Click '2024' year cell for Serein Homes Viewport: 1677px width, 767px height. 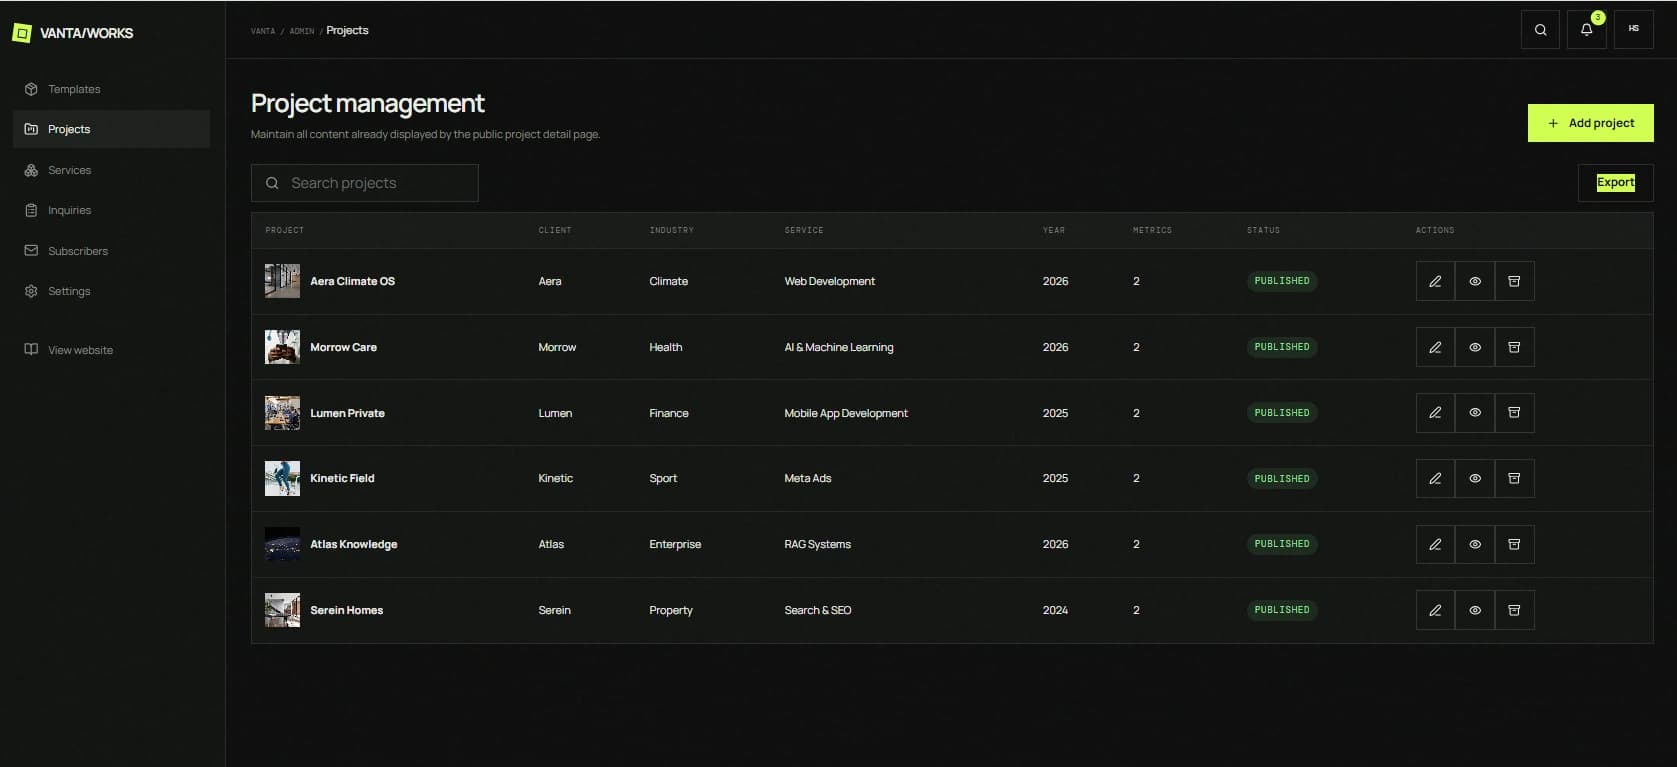click(x=1055, y=610)
